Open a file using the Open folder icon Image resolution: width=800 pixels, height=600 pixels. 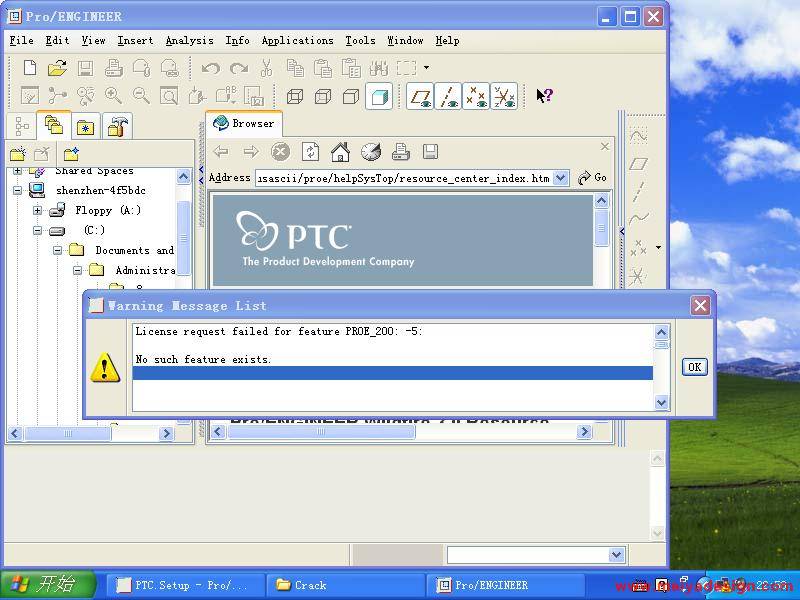(58, 68)
